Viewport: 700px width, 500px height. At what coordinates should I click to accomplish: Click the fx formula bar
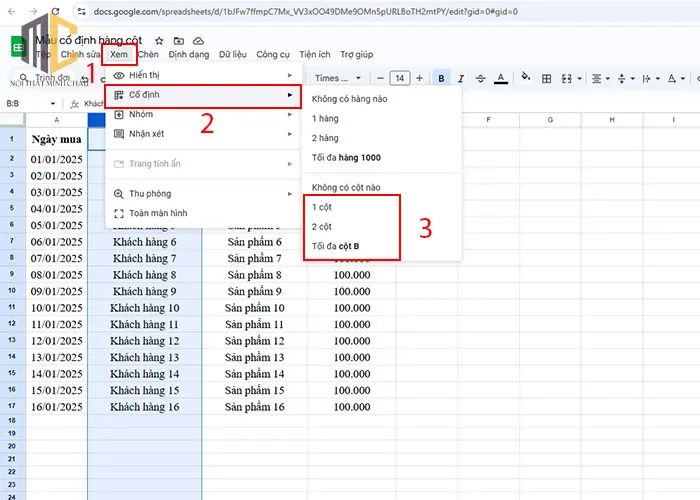75,104
